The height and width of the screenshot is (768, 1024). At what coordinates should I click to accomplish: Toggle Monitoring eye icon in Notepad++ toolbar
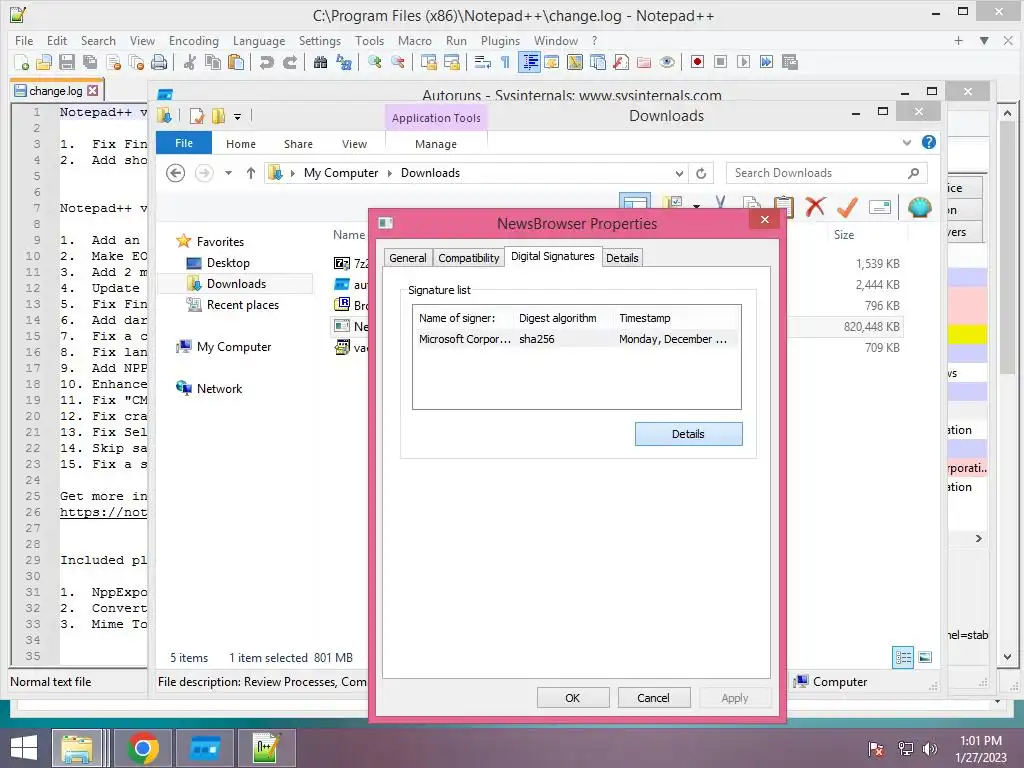[667, 62]
